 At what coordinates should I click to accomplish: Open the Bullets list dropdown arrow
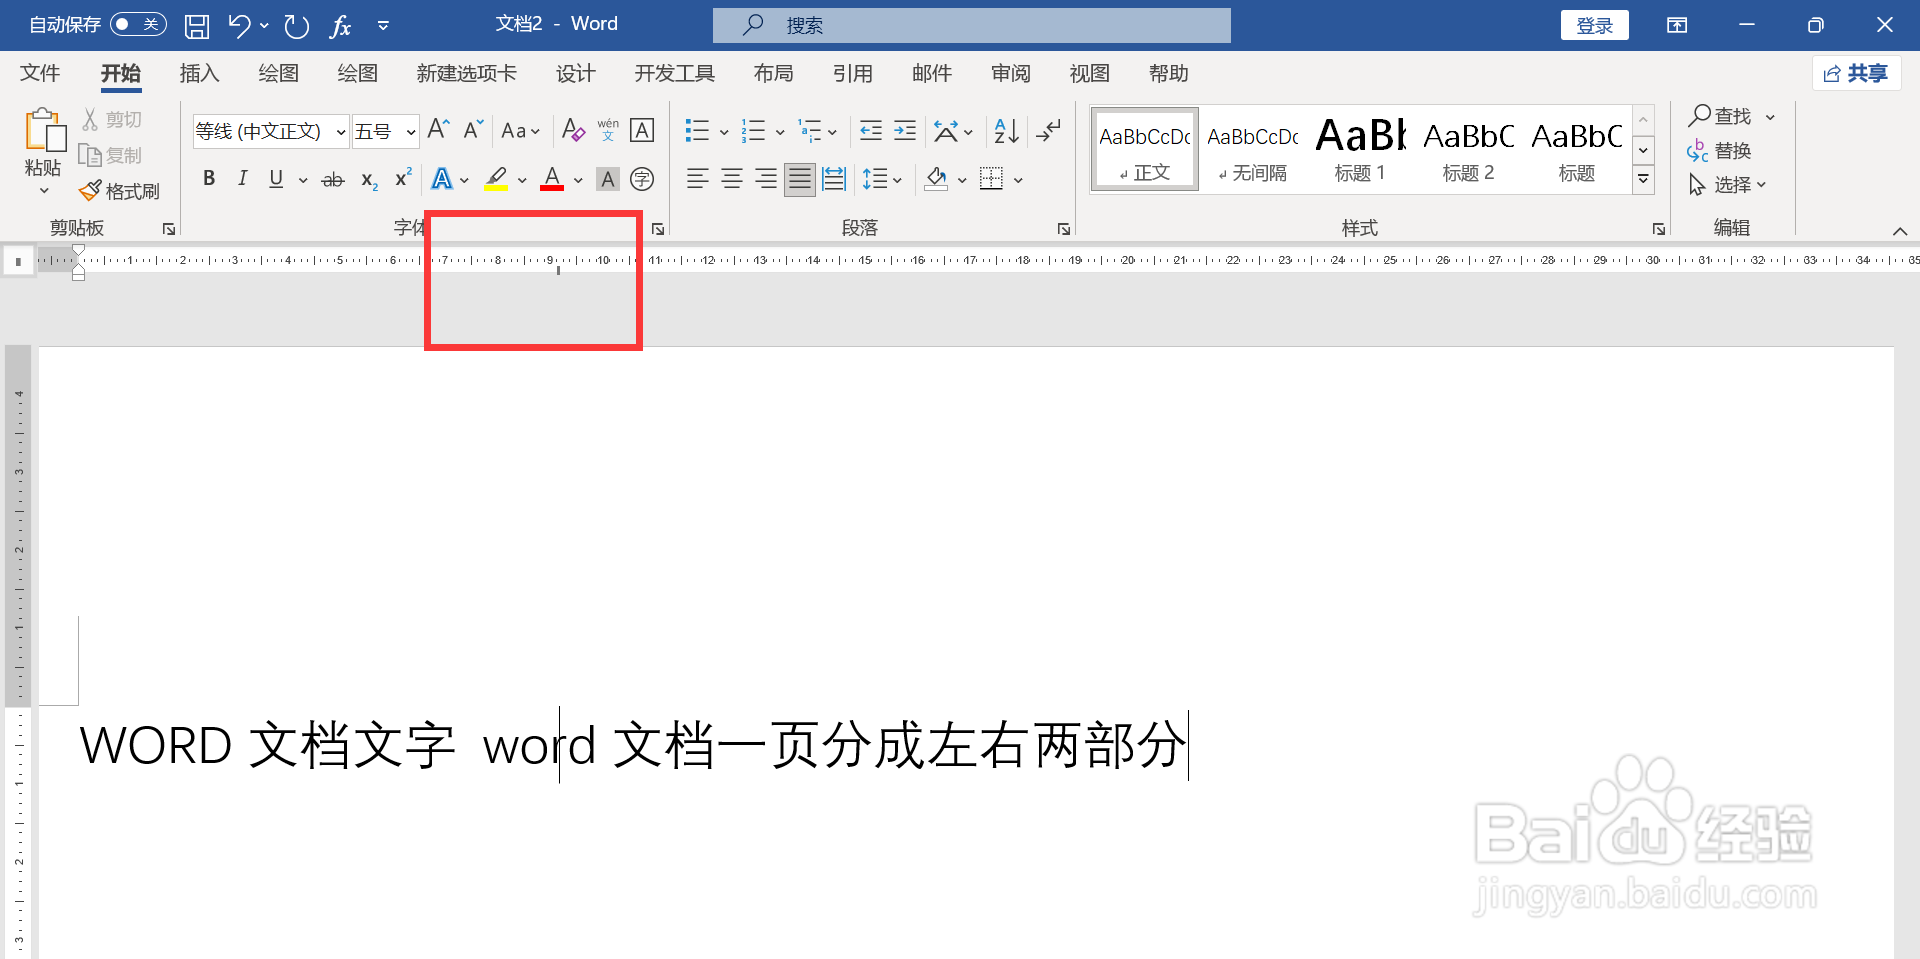point(724,131)
